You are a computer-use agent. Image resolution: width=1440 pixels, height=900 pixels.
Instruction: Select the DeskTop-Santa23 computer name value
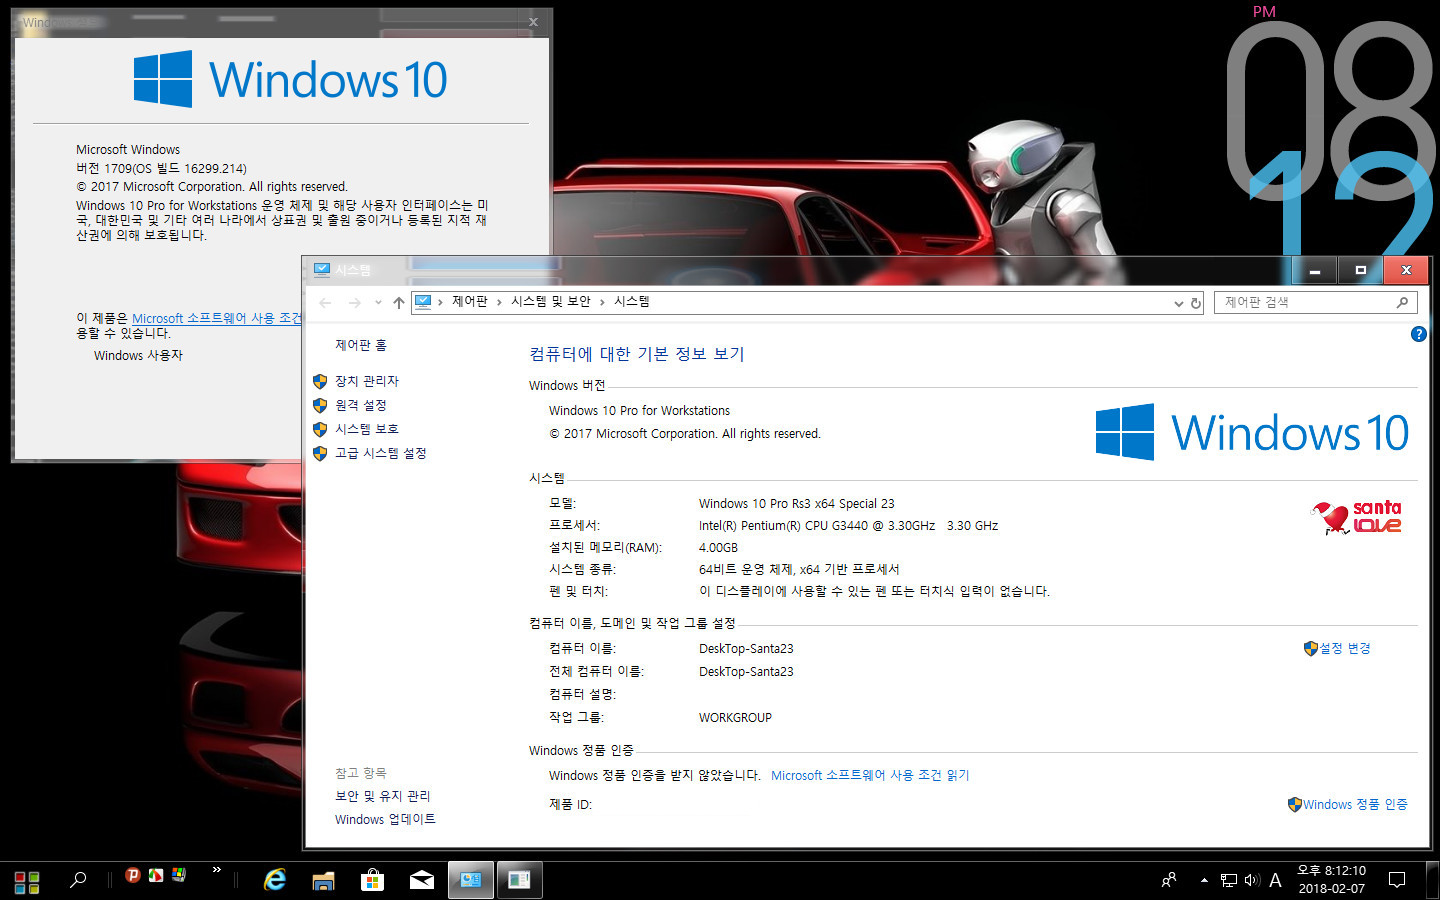pyautogui.click(x=746, y=648)
